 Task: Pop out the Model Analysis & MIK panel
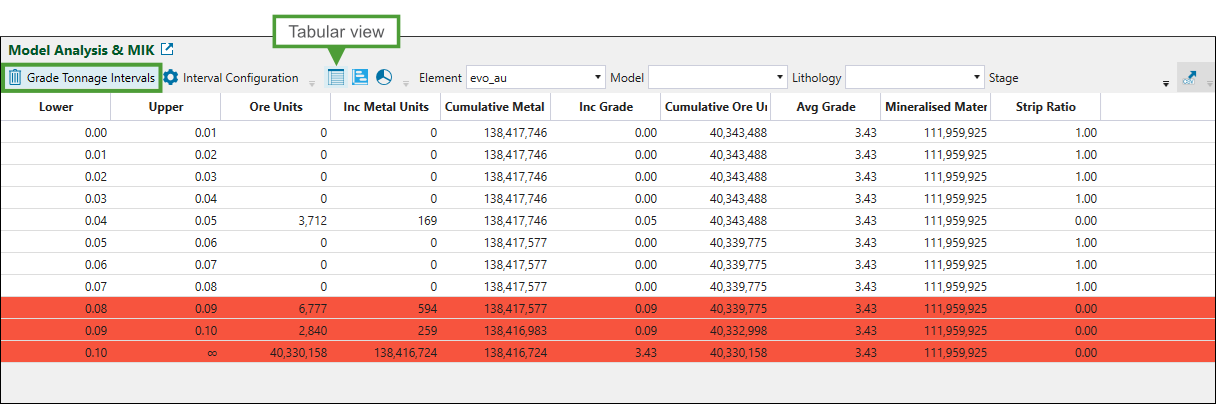tap(168, 49)
